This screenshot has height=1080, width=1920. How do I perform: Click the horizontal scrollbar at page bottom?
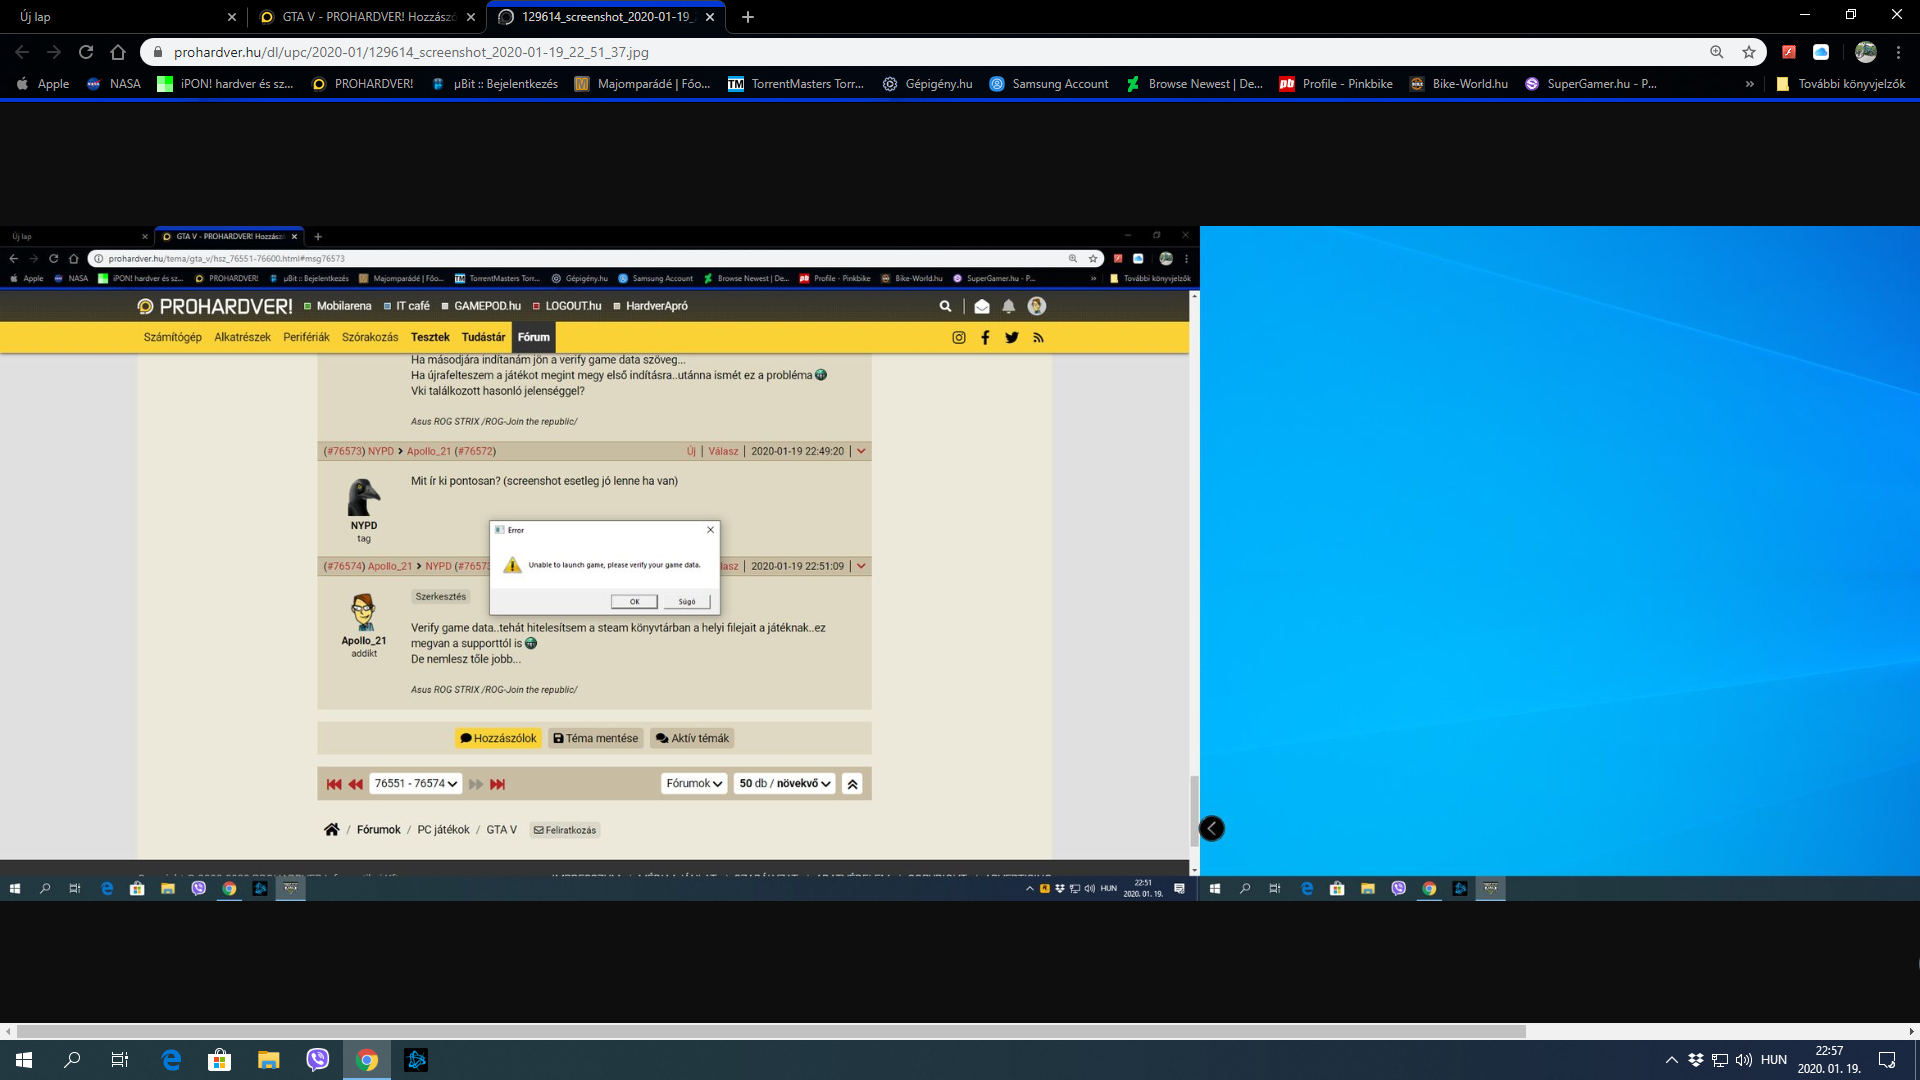coord(770,1031)
